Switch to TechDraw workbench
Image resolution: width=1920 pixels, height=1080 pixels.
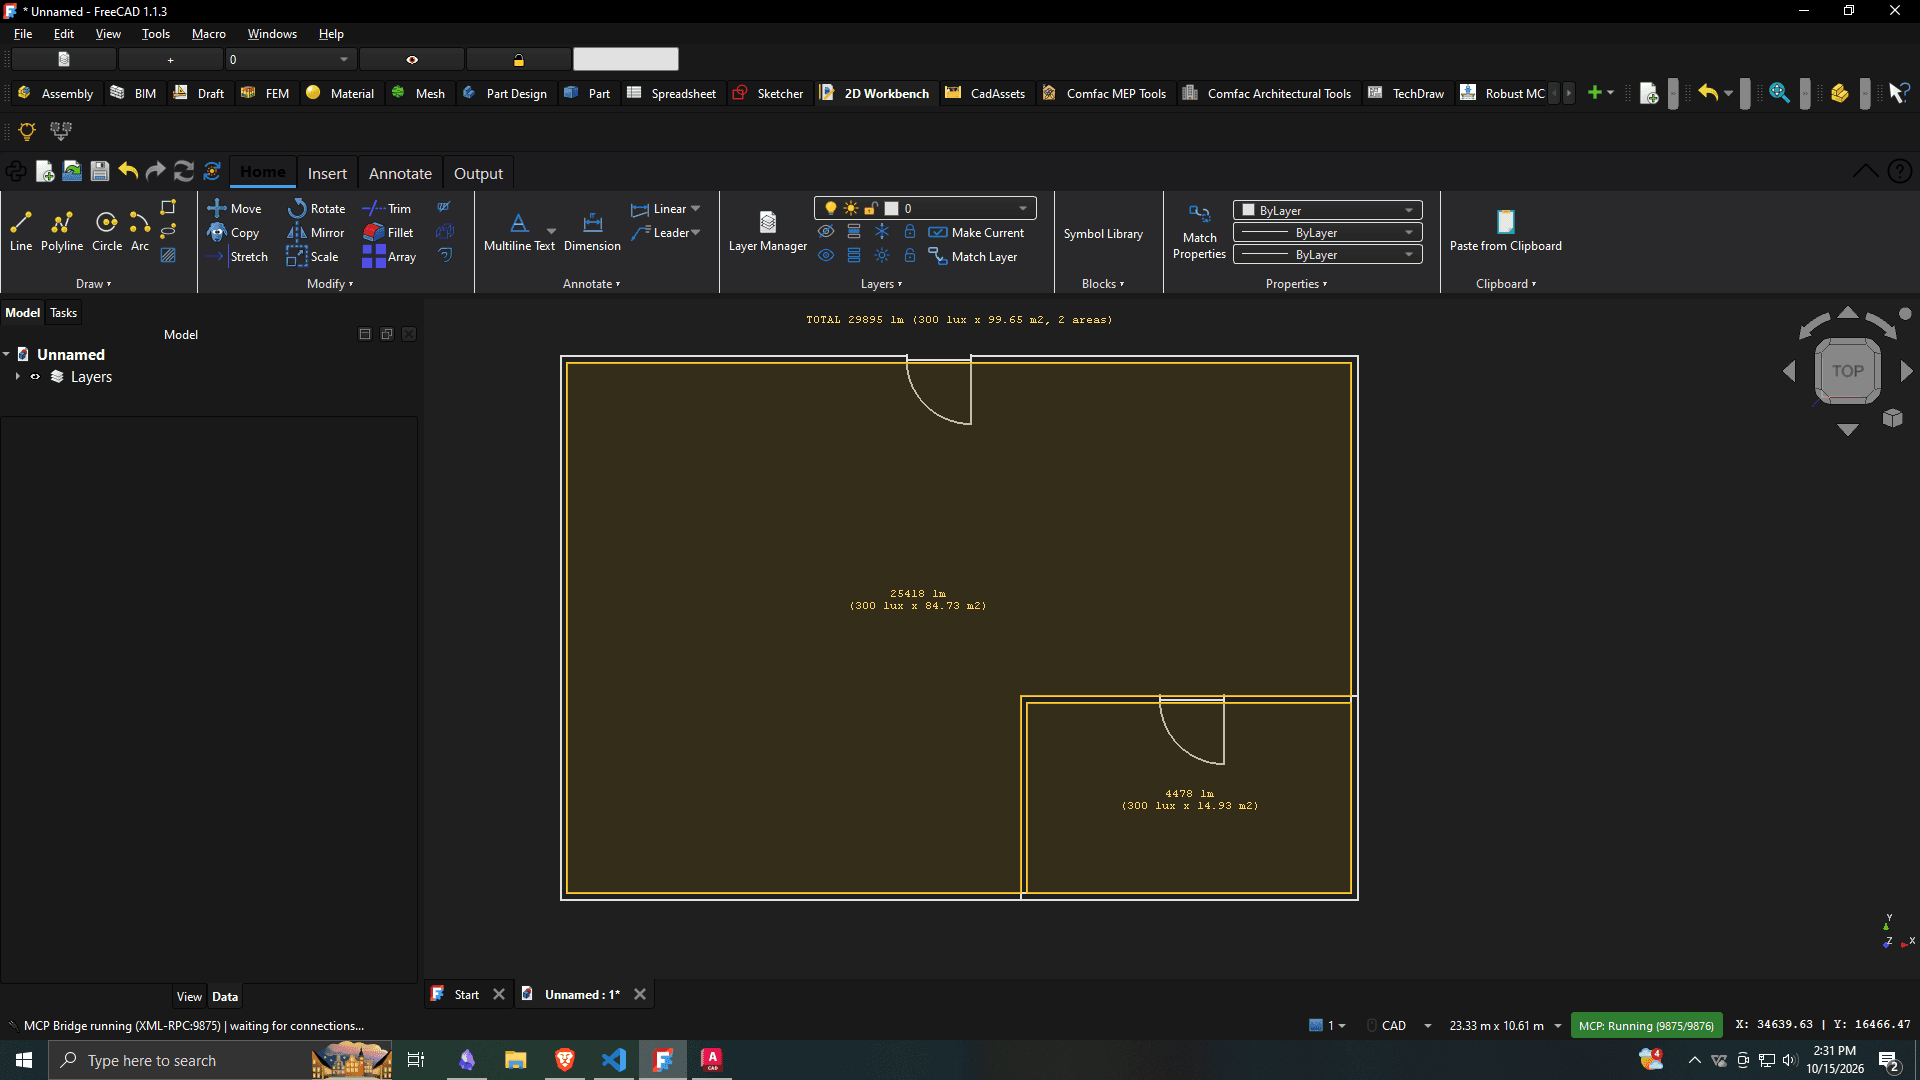click(x=1406, y=93)
